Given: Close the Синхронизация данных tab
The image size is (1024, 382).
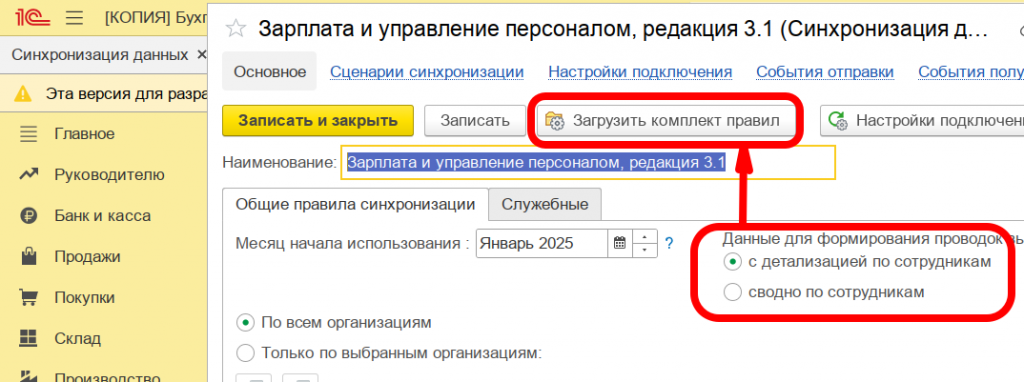Looking at the screenshot, I should tap(201, 55).
